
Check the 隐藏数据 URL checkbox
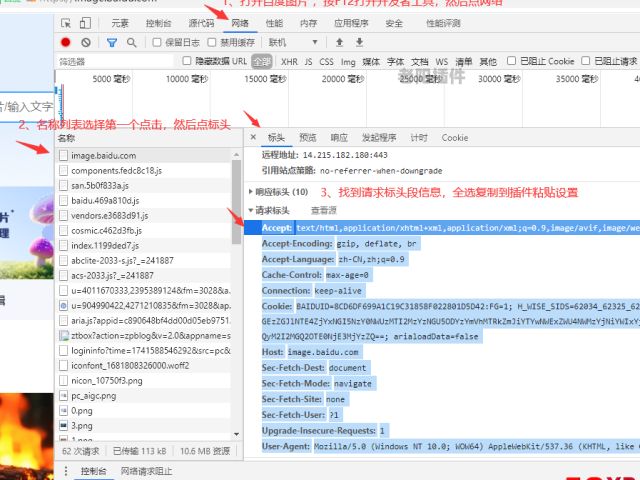pyautogui.click(x=187, y=61)
